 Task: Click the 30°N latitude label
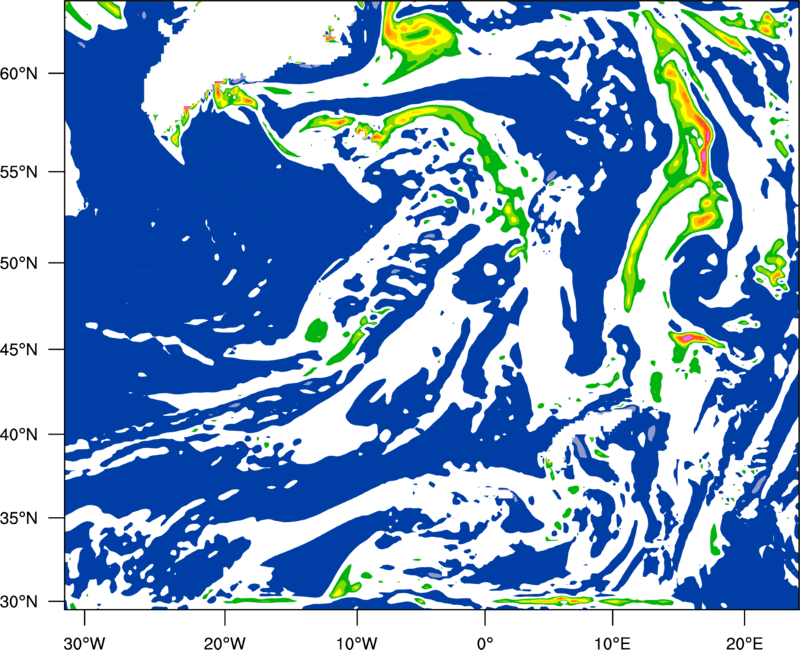(19, 602)
